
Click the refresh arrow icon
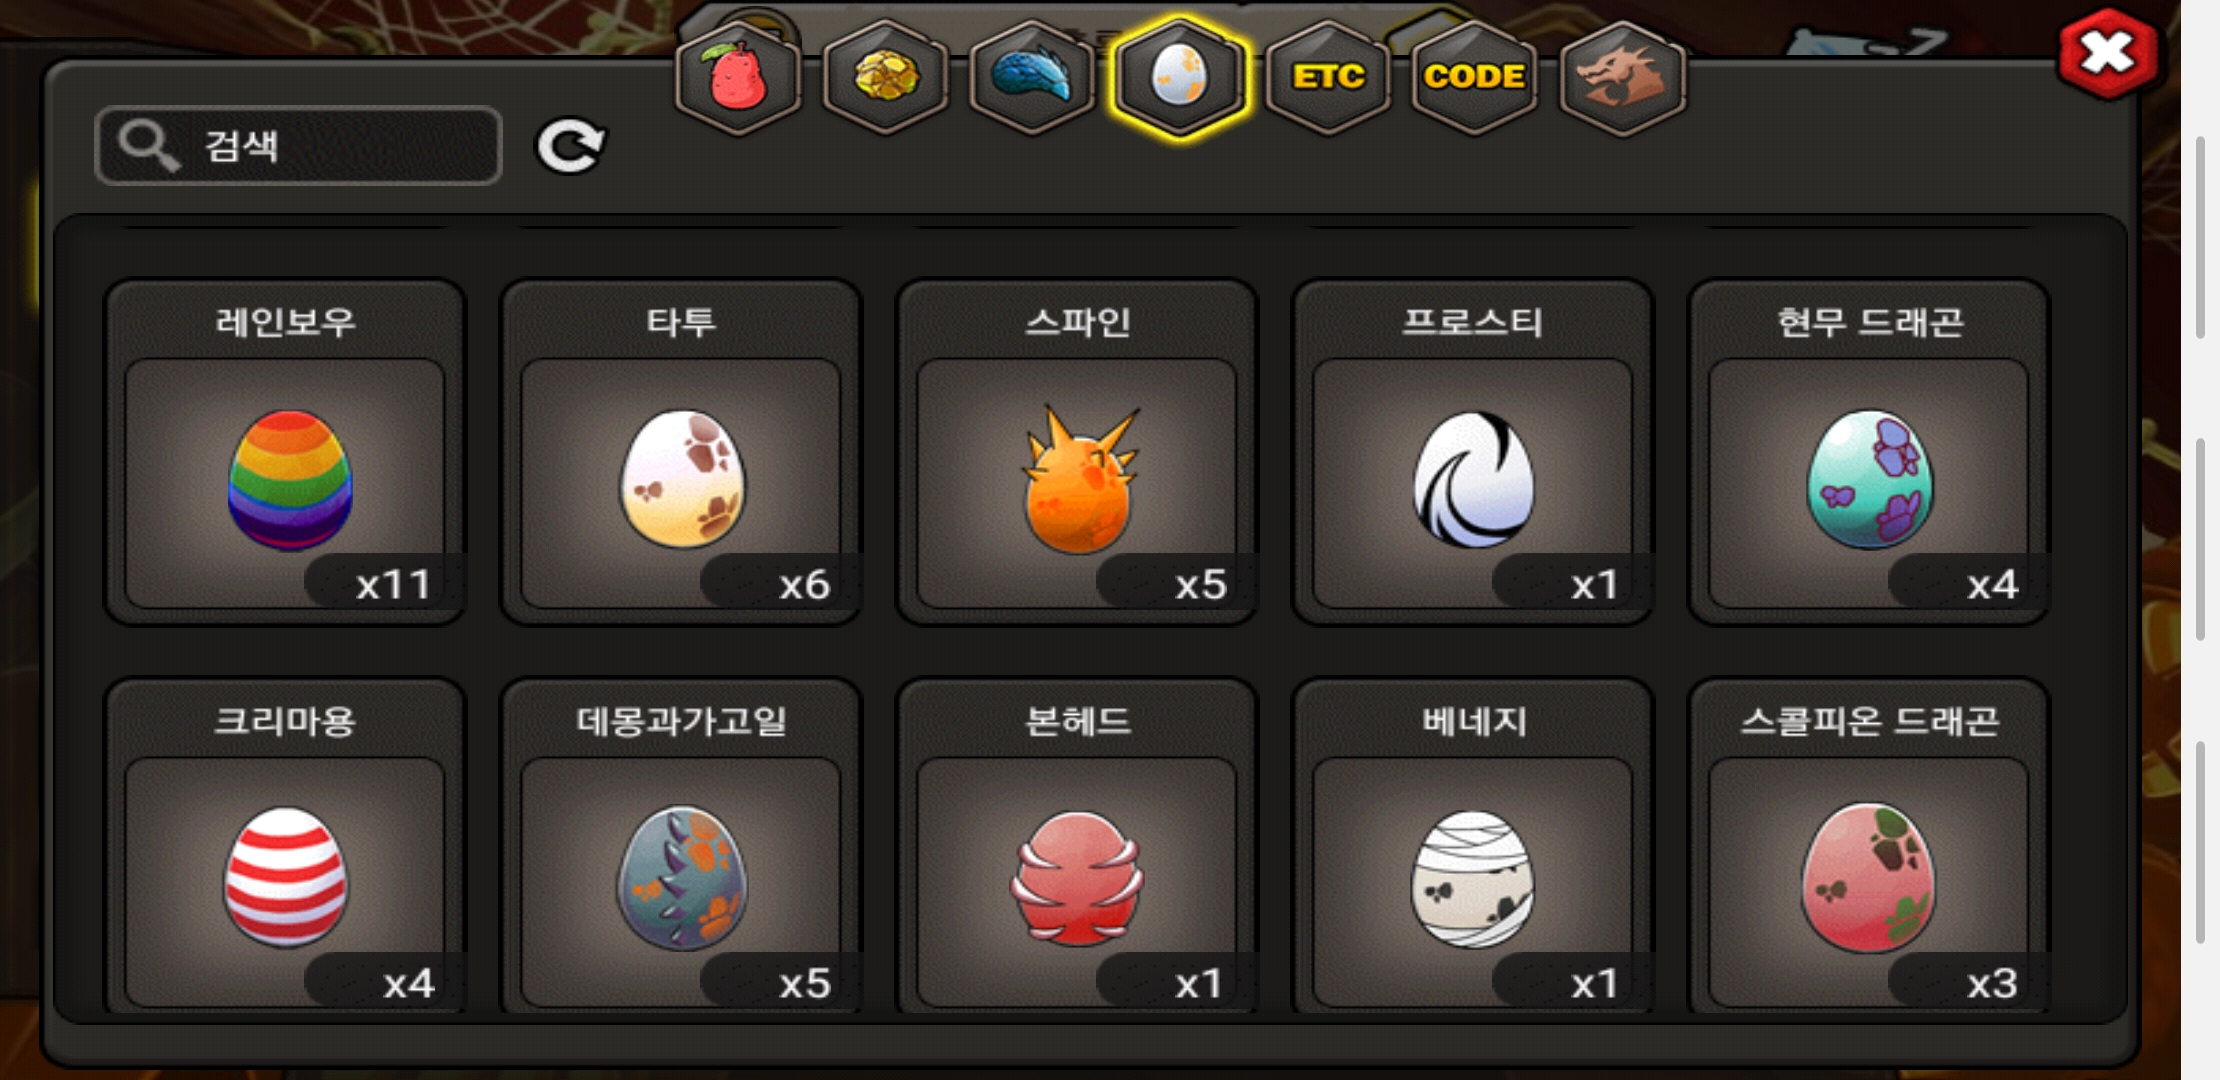click(571, 146)
